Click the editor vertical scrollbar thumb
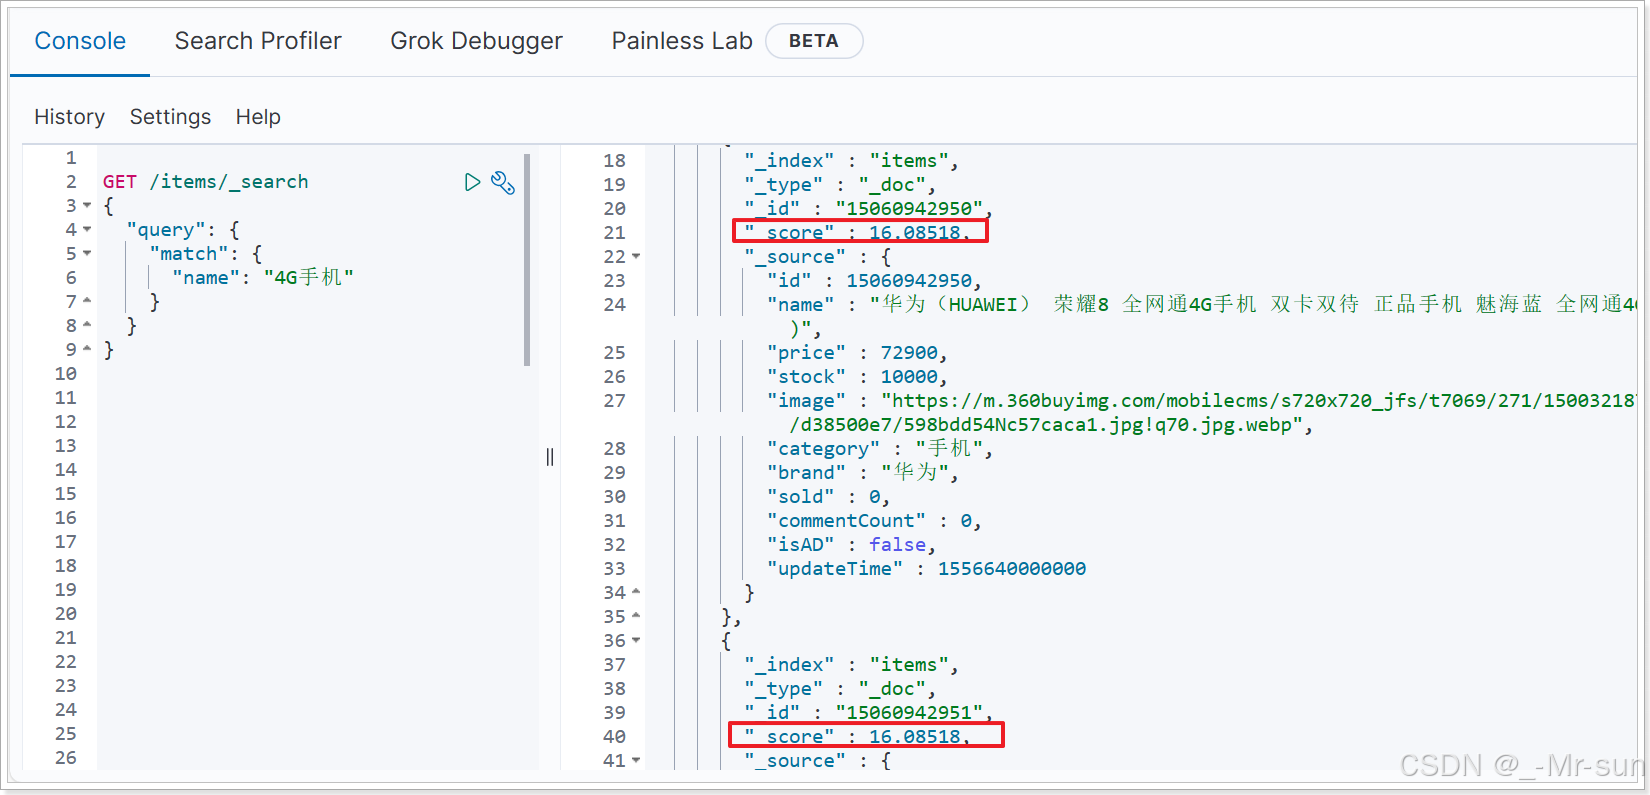 (x=527, y=260)
